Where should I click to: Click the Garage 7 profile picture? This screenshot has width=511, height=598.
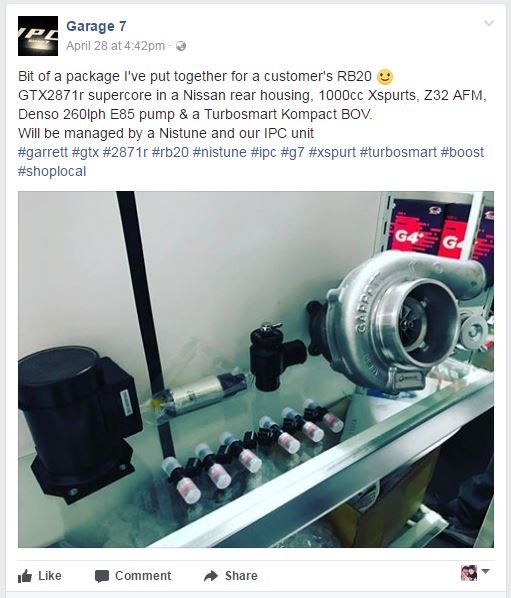tap(38, 36)
